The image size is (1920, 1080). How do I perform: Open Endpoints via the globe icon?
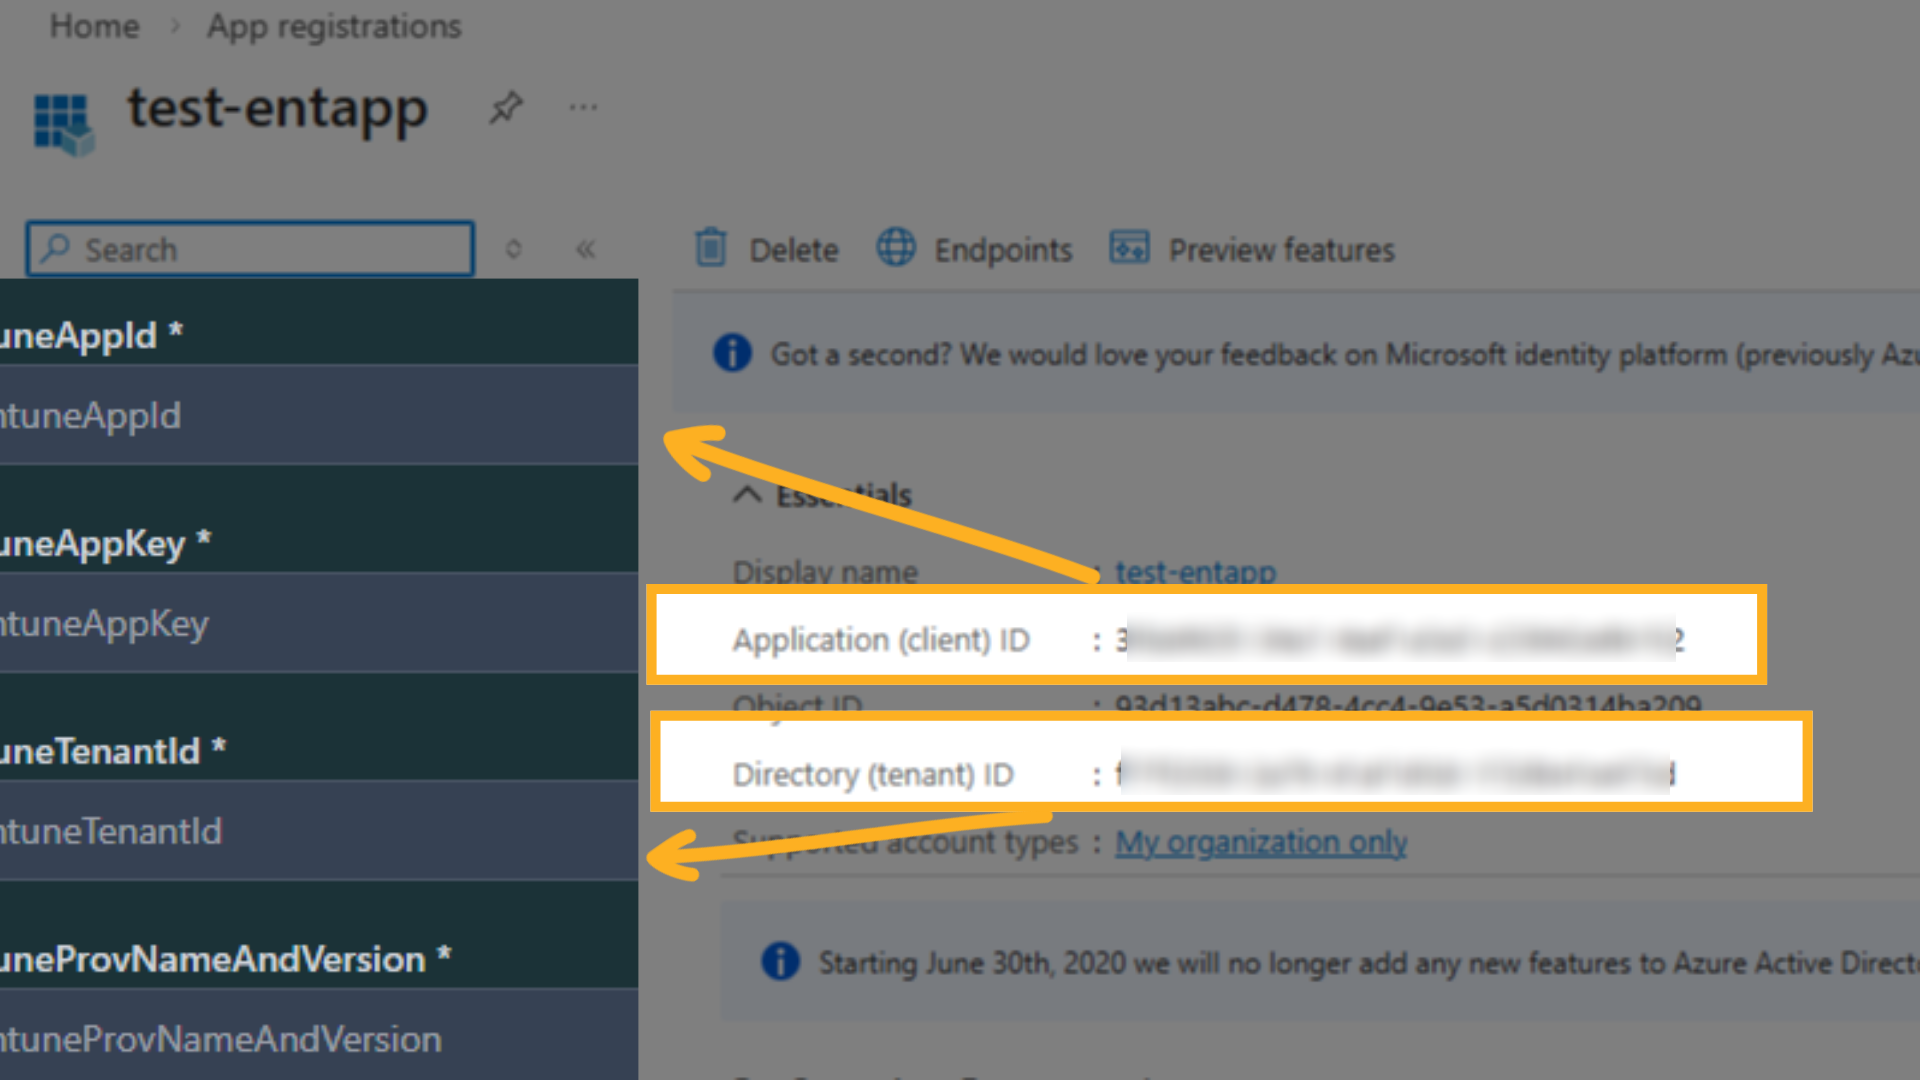896,248
